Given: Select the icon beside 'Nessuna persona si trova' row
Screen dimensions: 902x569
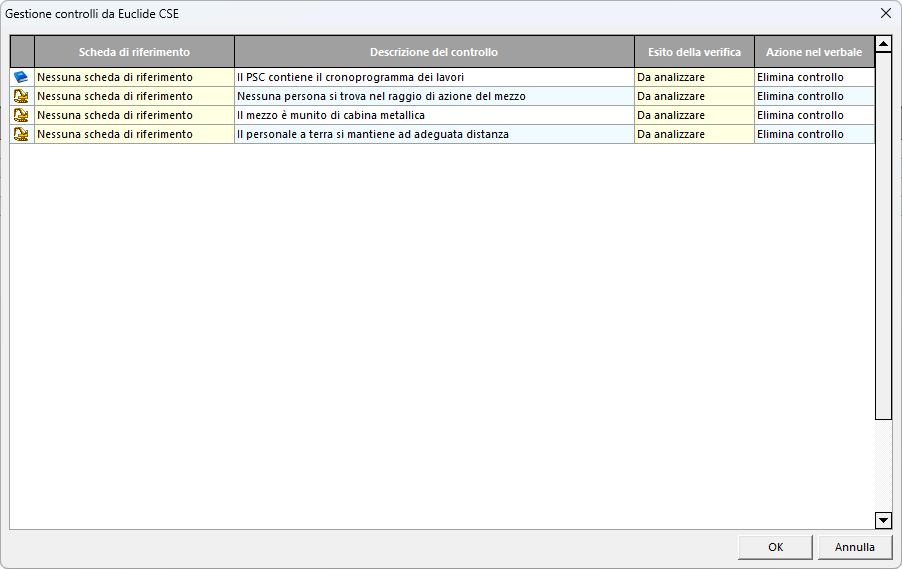Looking at the screenshot, I should pyautogui.click(x=21, y=96).
